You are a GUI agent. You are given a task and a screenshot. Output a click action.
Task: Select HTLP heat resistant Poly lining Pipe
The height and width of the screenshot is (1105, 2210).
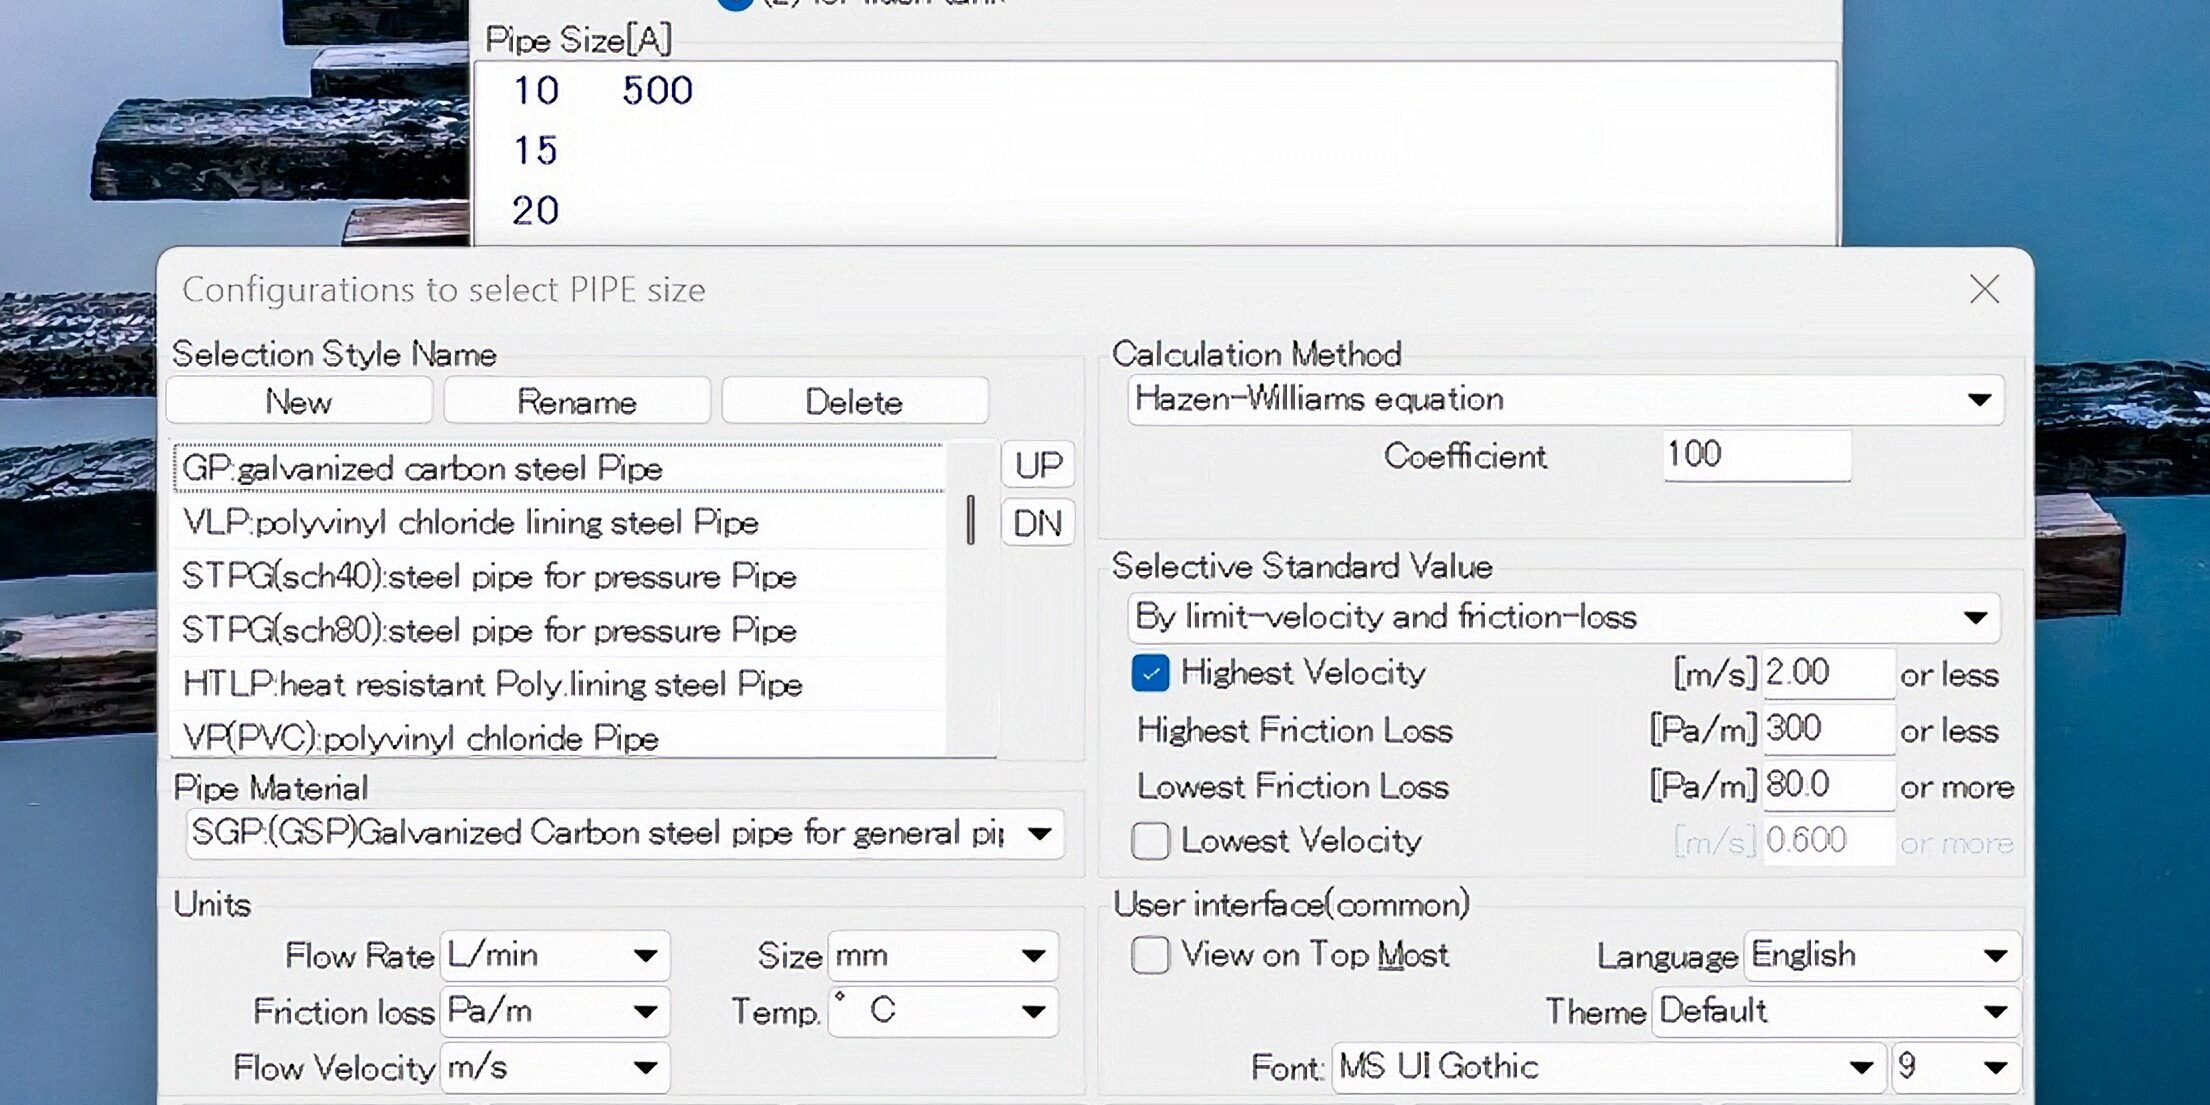click(558, 684)
